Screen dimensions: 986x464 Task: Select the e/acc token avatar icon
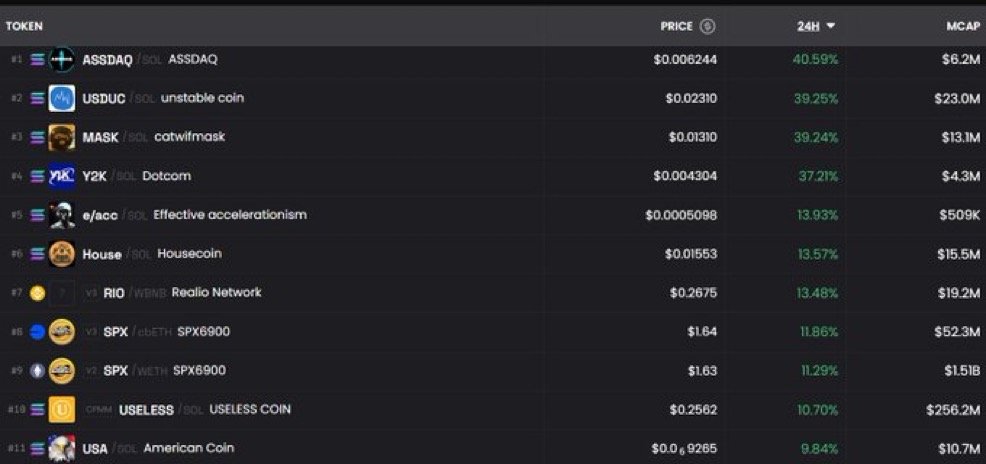click(x=62, y=215)
